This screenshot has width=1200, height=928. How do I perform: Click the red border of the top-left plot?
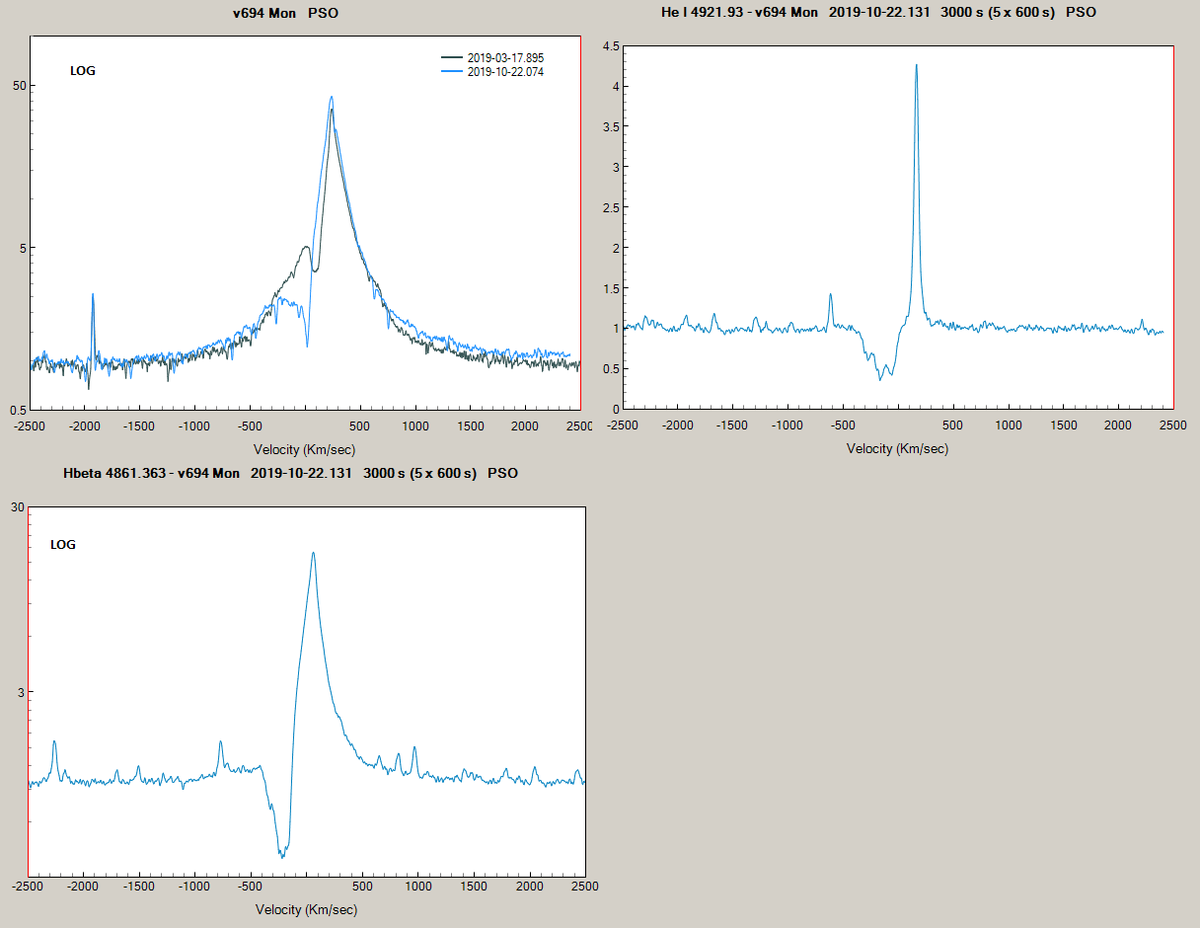pyautogui.click(x=580, y=220)
